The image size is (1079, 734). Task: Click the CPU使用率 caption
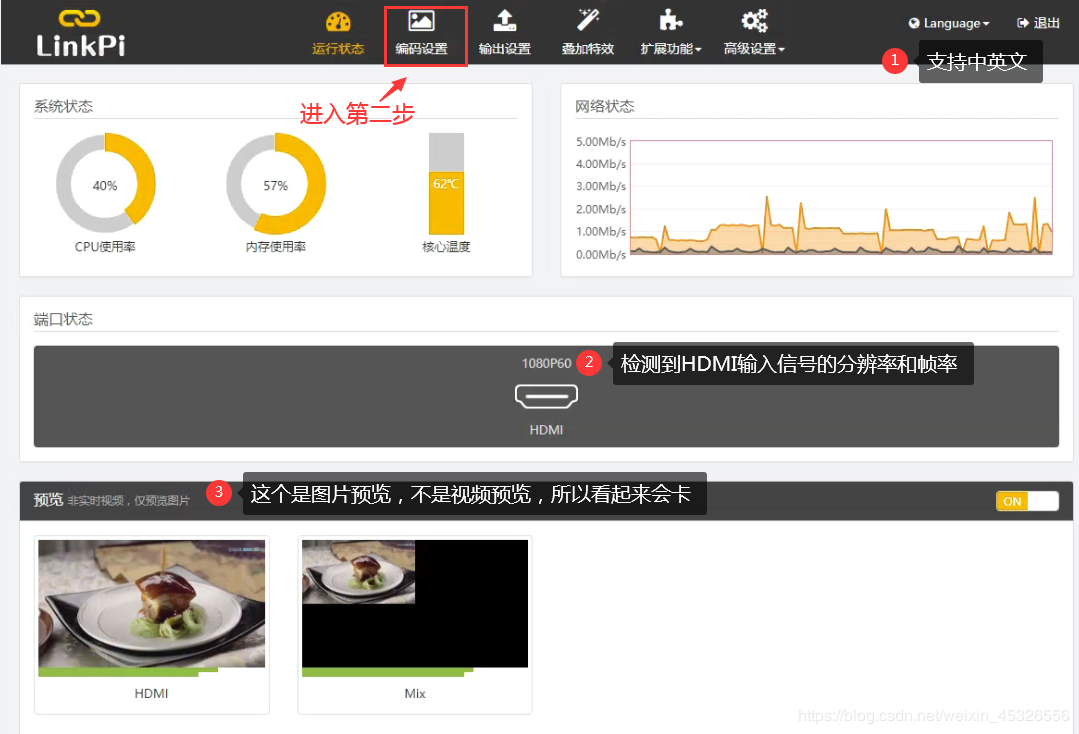click(x=105, y=246)
